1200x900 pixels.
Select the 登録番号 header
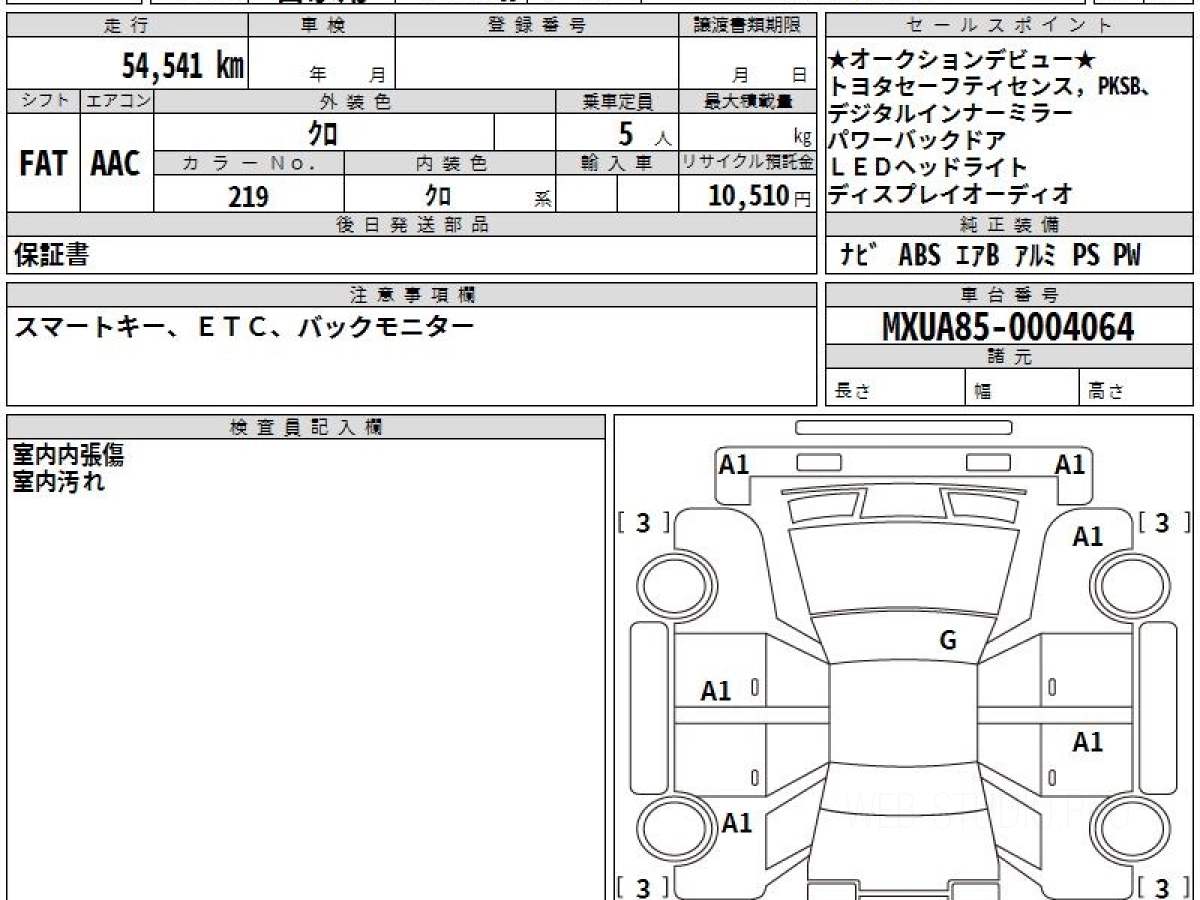tap(537, 26)
